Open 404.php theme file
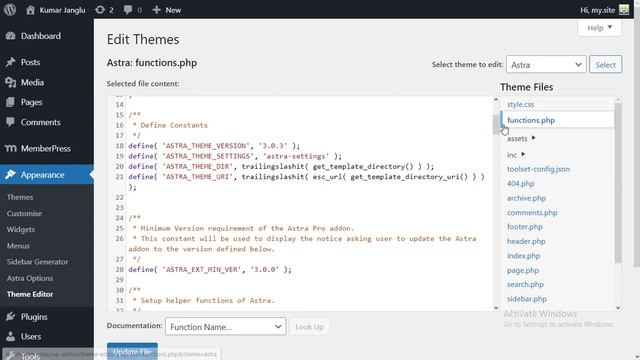 tap(520, 183)
